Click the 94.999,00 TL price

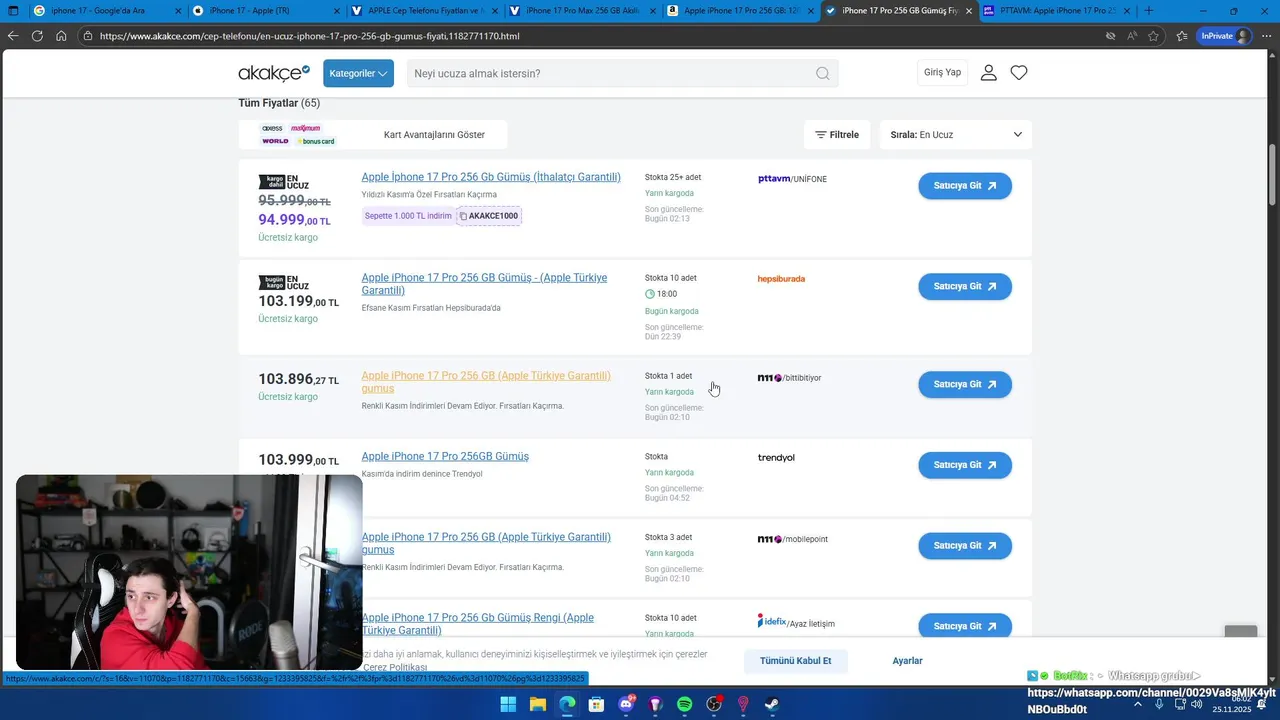[x=295, y=220]
